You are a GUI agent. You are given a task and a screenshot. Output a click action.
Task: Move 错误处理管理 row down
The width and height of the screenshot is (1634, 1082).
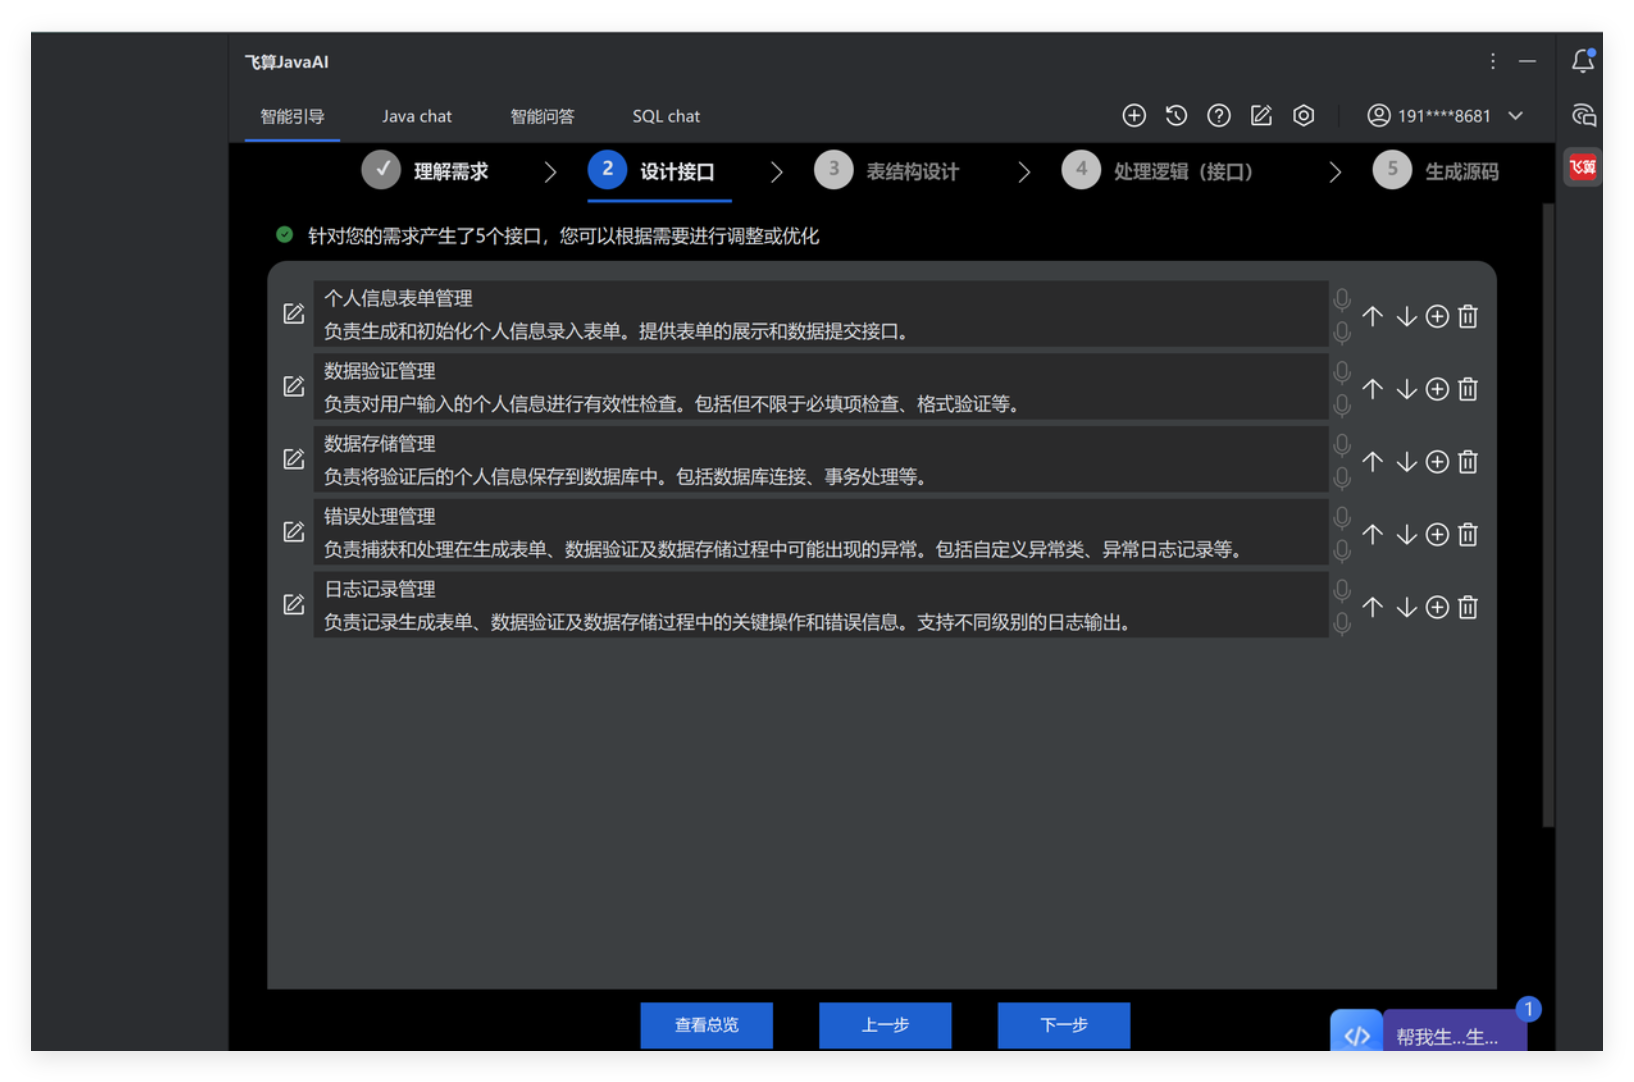(1406, 535)
